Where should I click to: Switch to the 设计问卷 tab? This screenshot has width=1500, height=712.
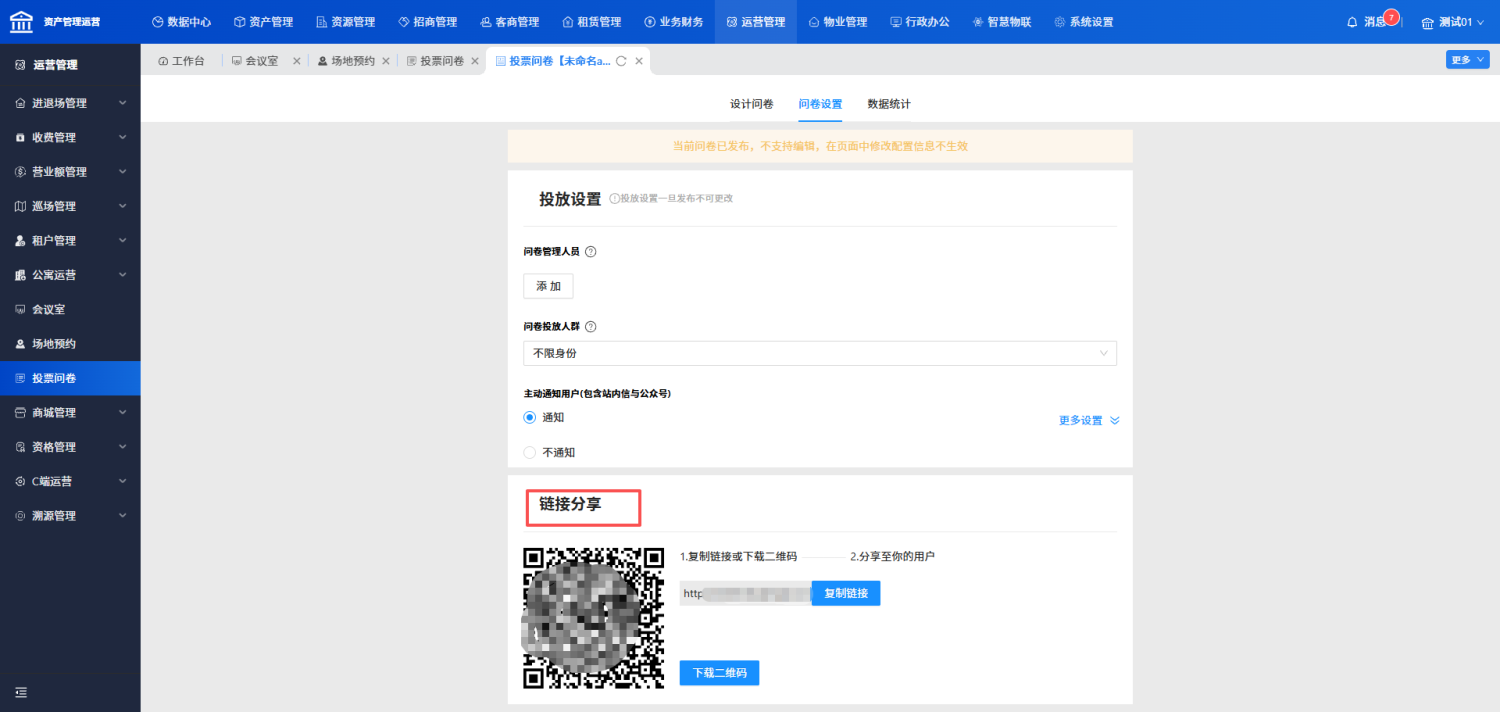(751, 104)
